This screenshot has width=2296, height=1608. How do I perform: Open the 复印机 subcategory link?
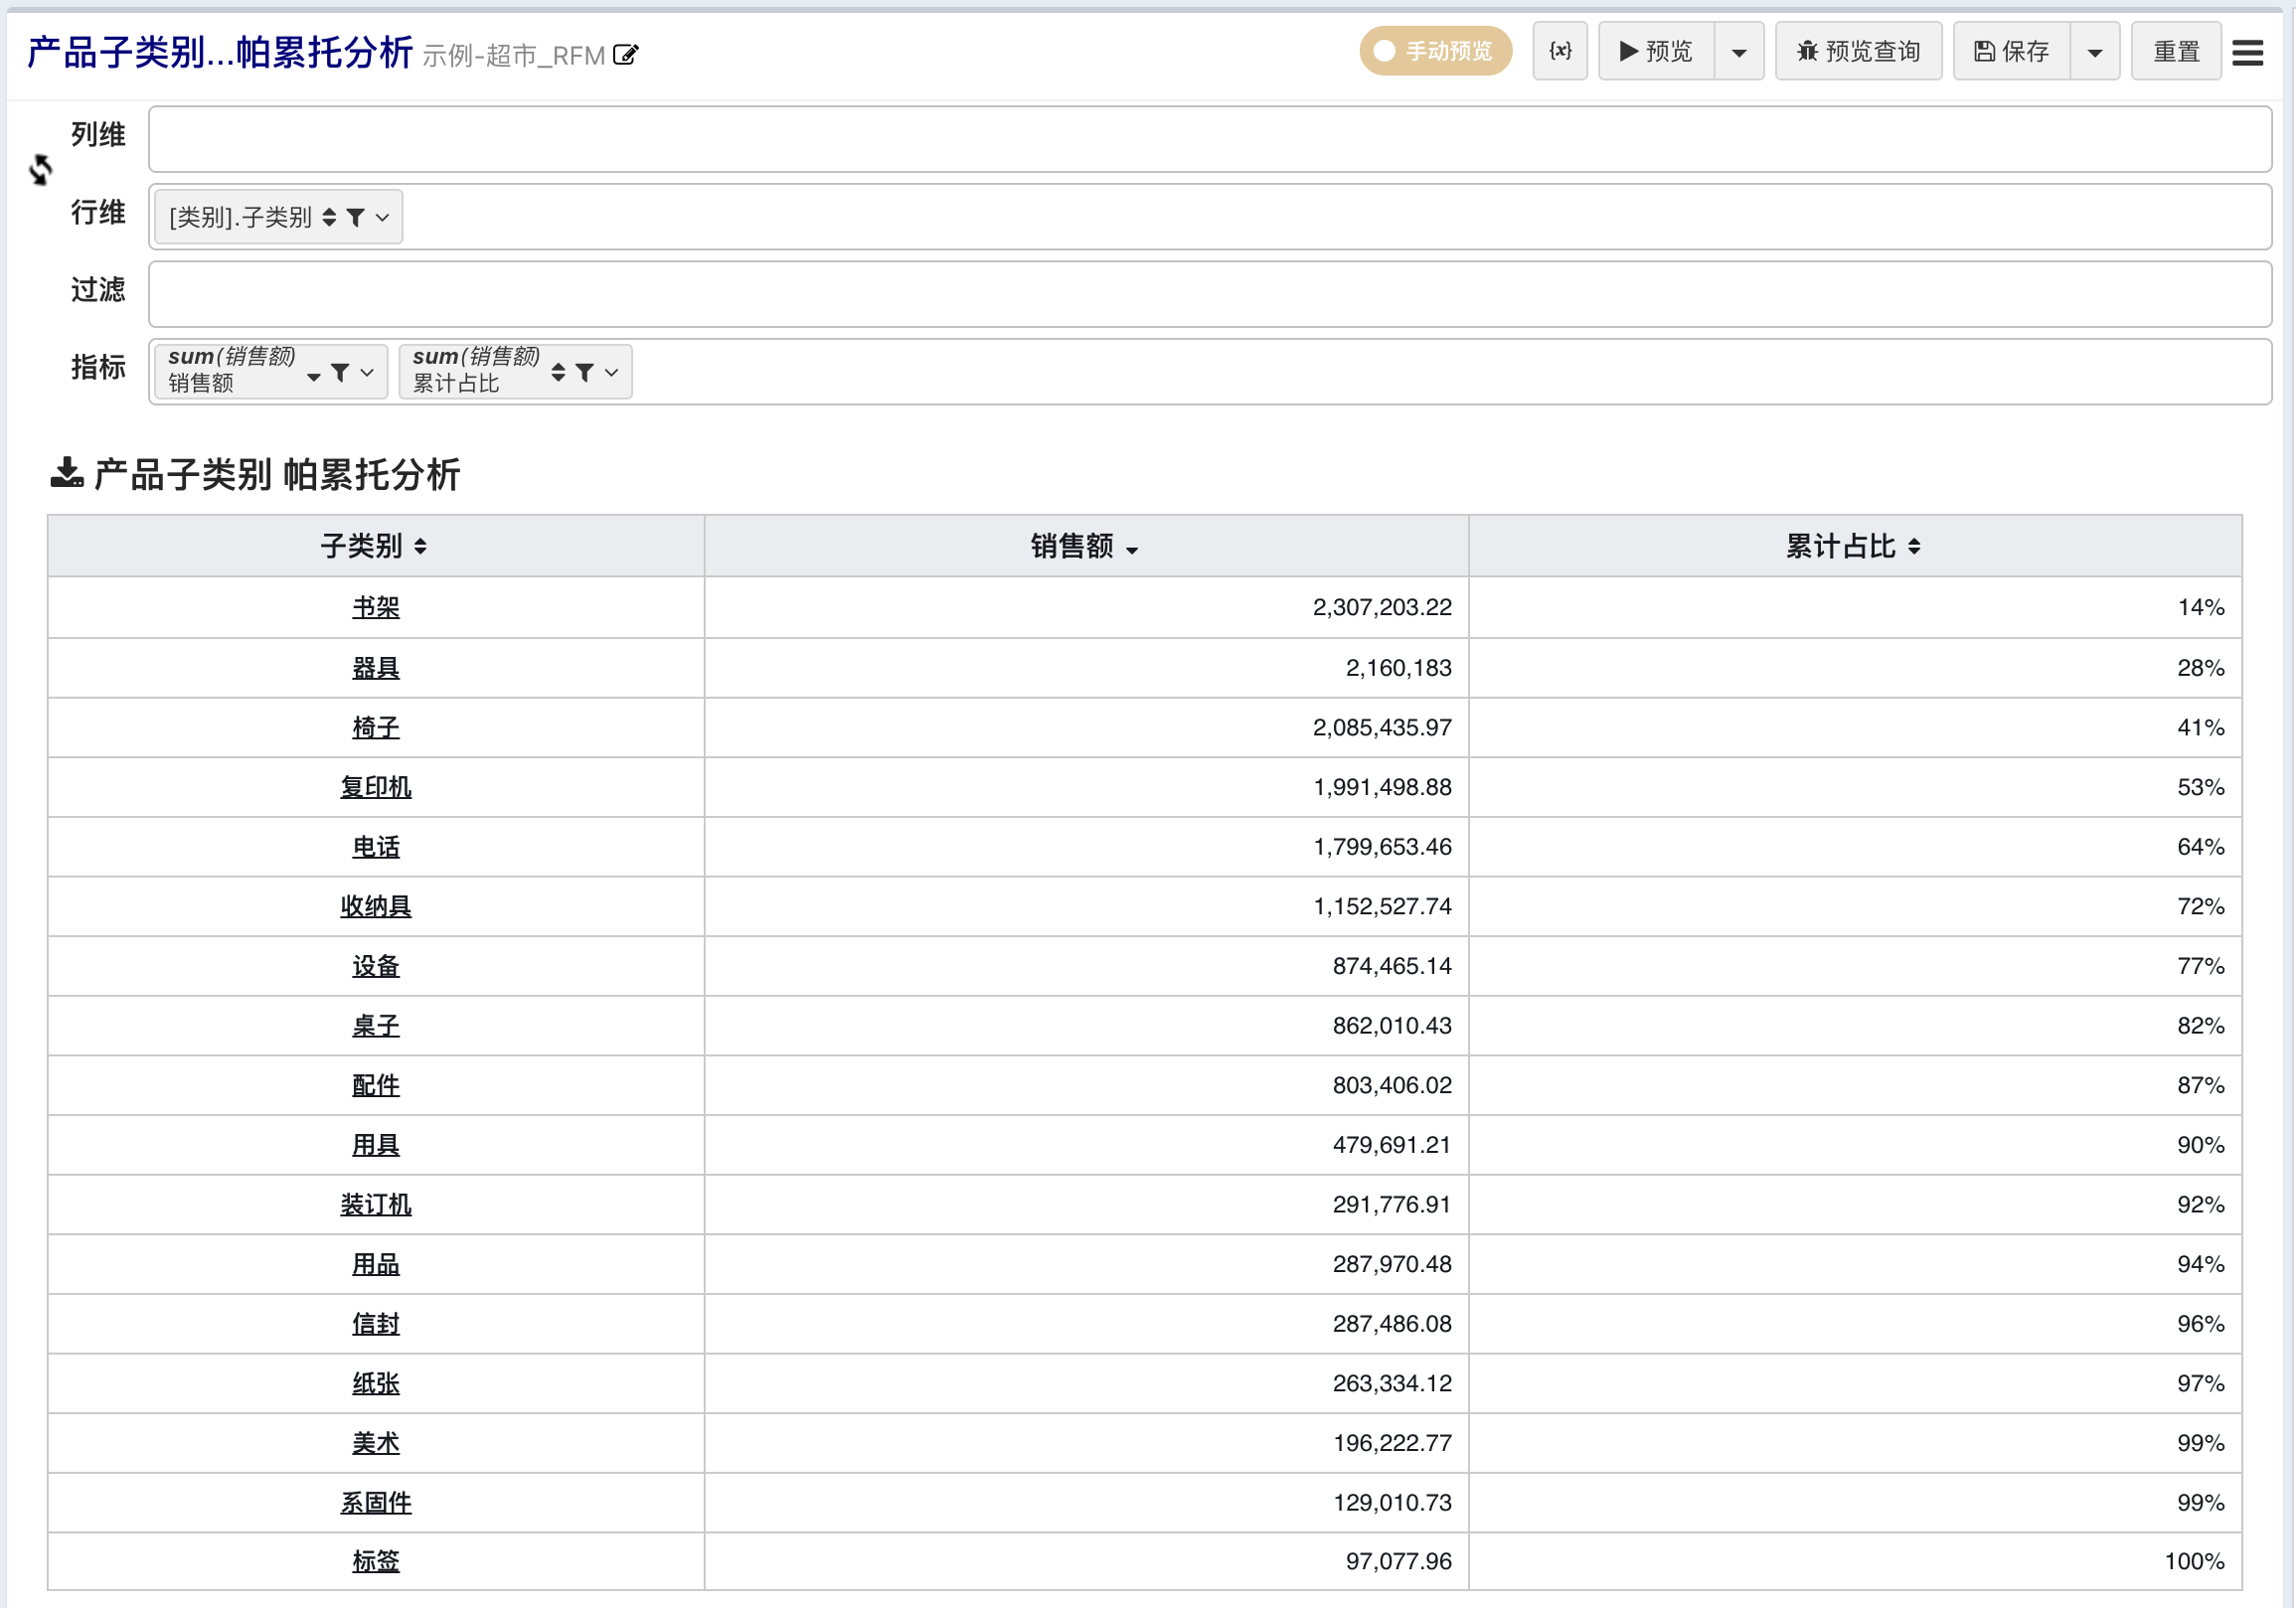pyautogui.click(x=375, y=787)
